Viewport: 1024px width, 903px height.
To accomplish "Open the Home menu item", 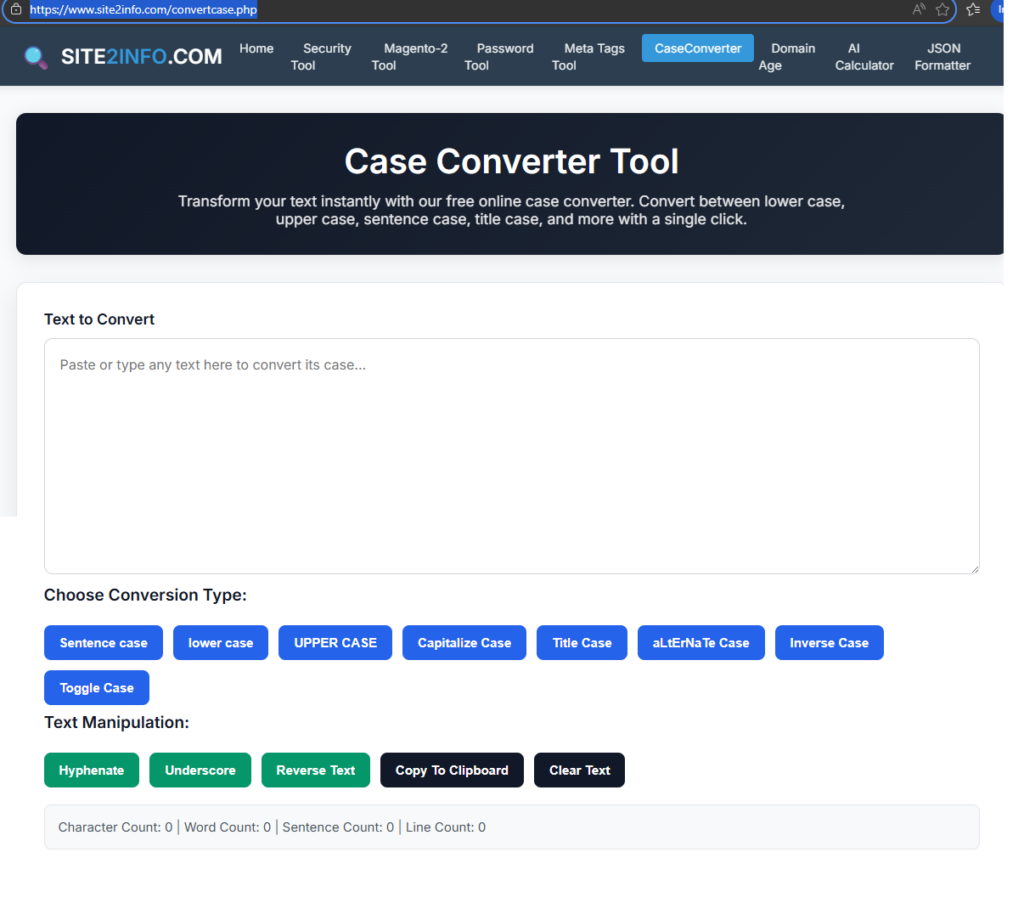I will click(256, 48).
